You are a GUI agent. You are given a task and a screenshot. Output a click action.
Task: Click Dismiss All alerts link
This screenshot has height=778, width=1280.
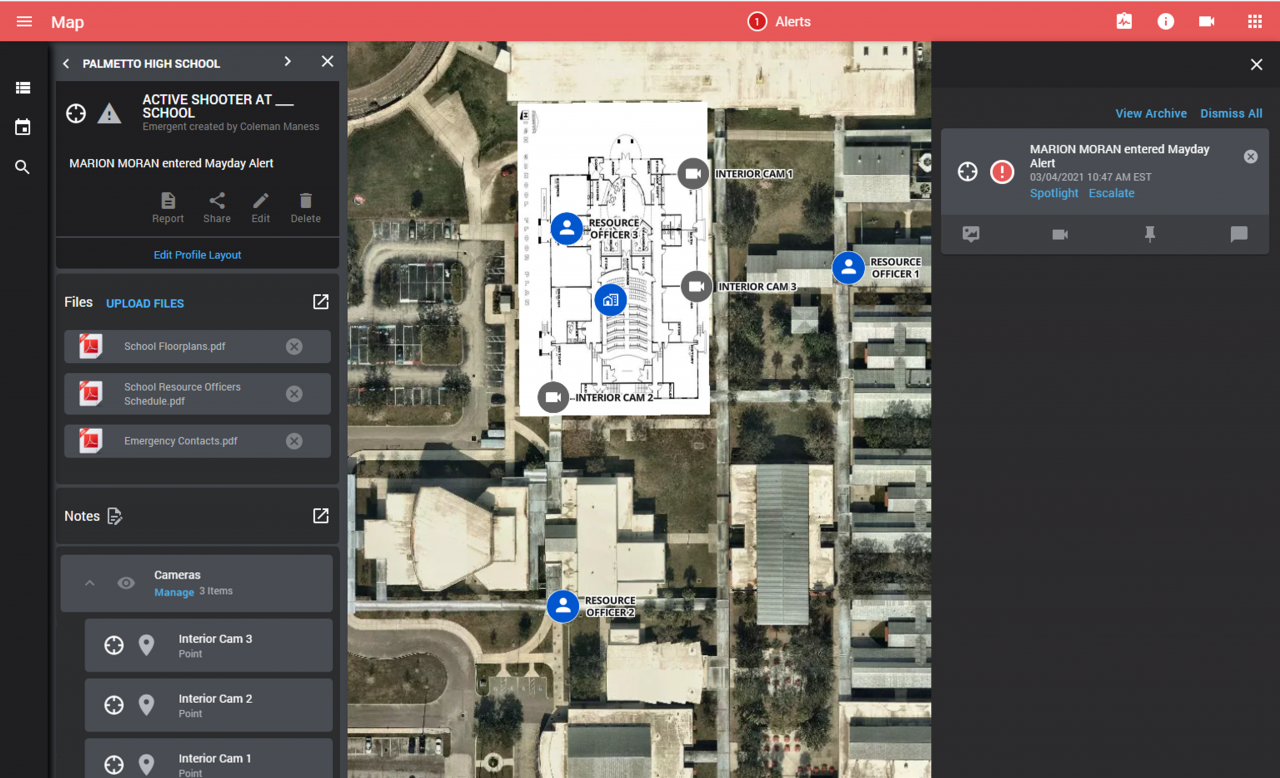tap(1230, 113)
